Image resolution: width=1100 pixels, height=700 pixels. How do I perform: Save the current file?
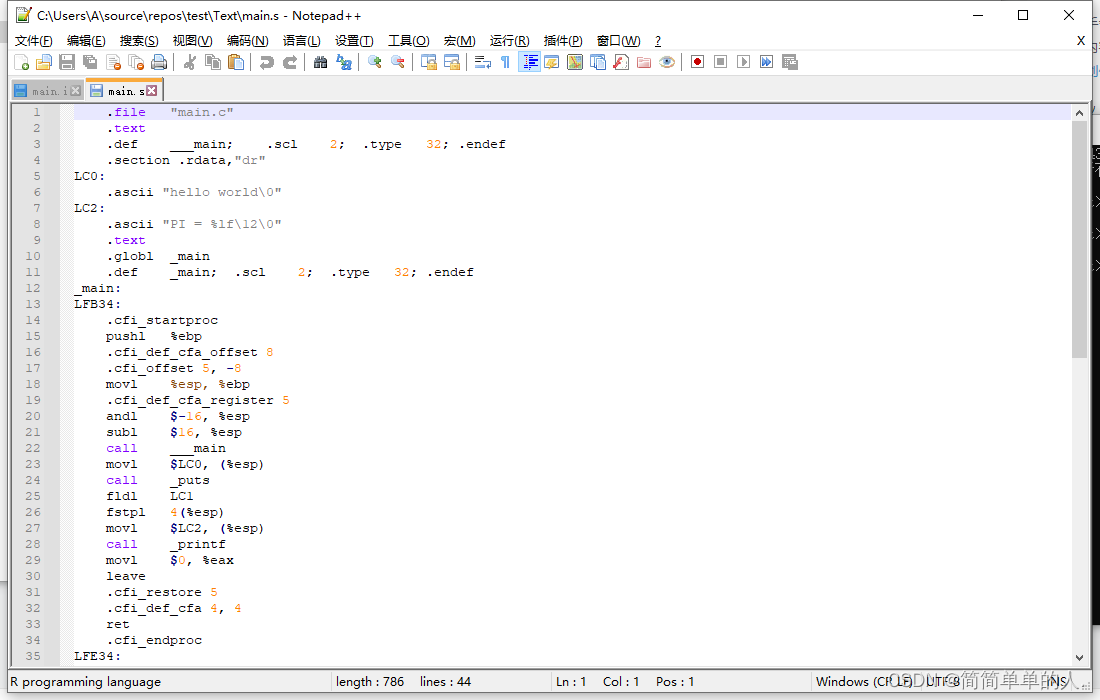67,62
